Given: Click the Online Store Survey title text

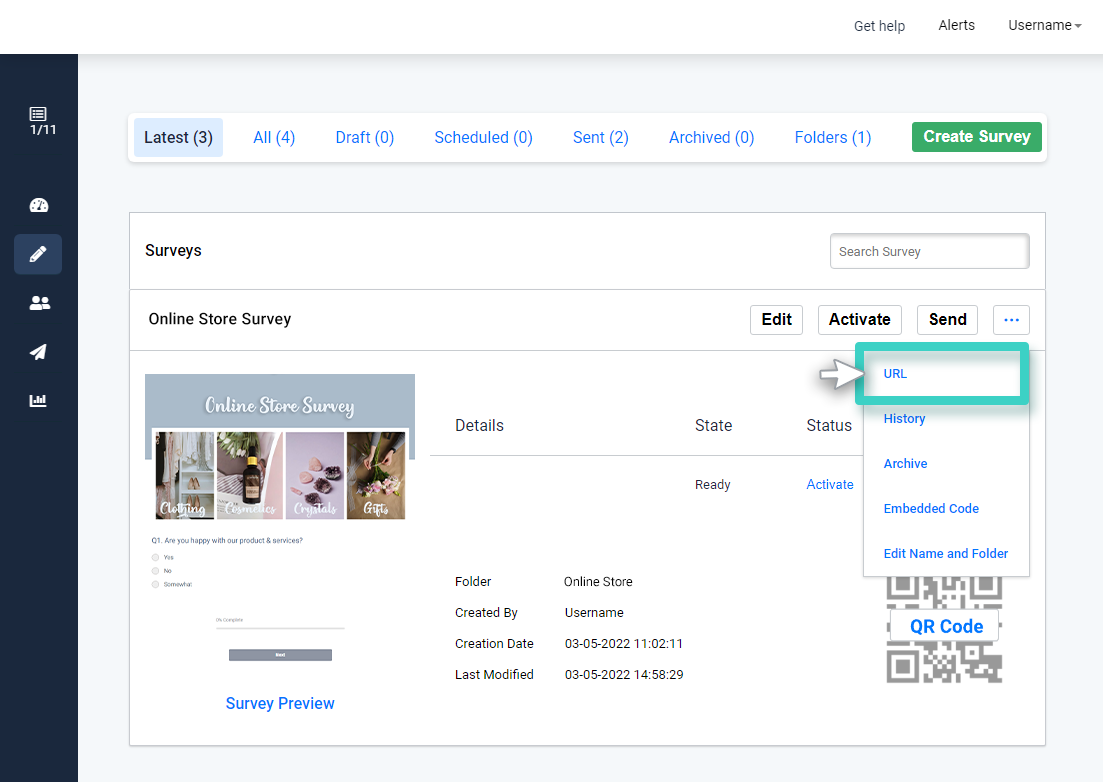Looking at the screenshot, I should pos(219,319).
